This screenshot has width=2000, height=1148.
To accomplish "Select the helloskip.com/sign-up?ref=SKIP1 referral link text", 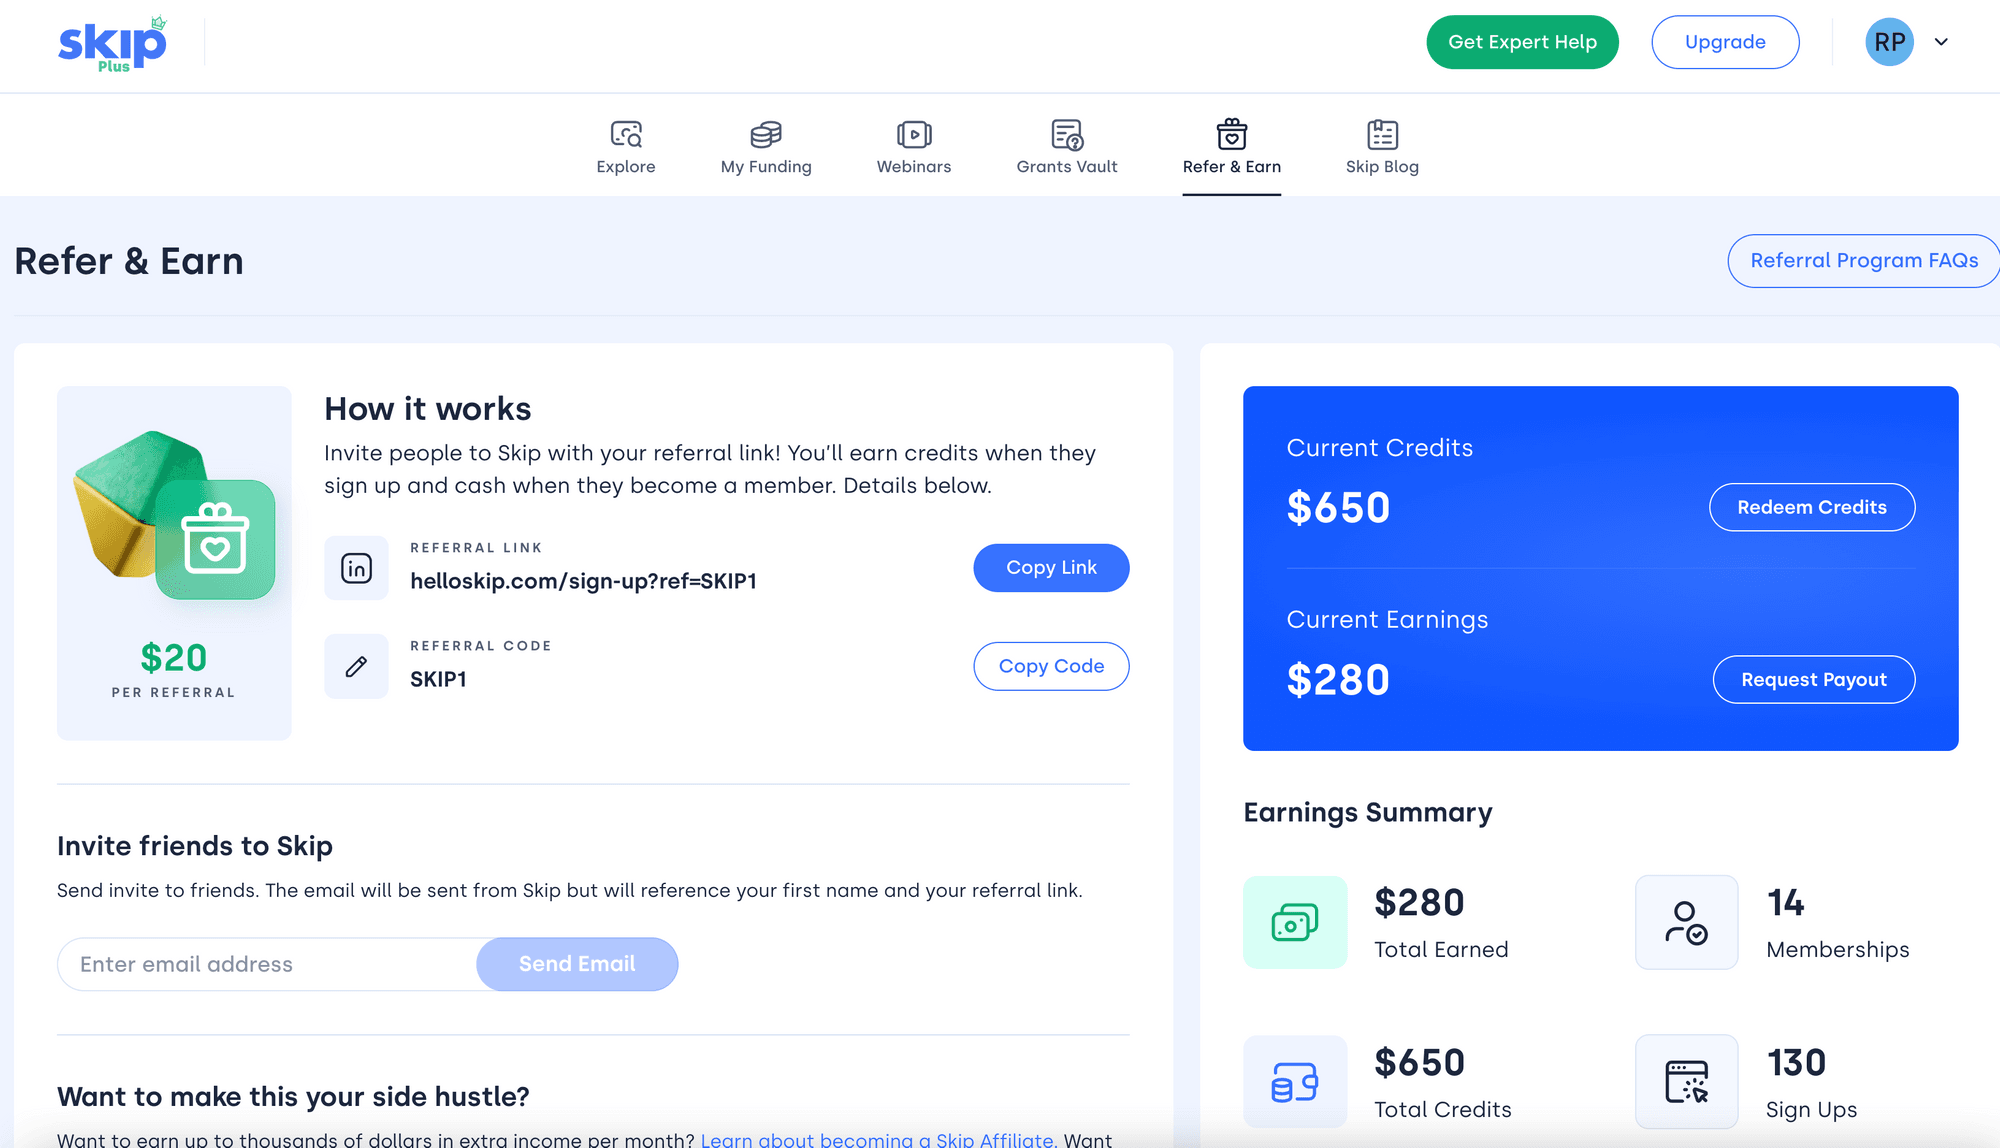I will coord(583,581).
